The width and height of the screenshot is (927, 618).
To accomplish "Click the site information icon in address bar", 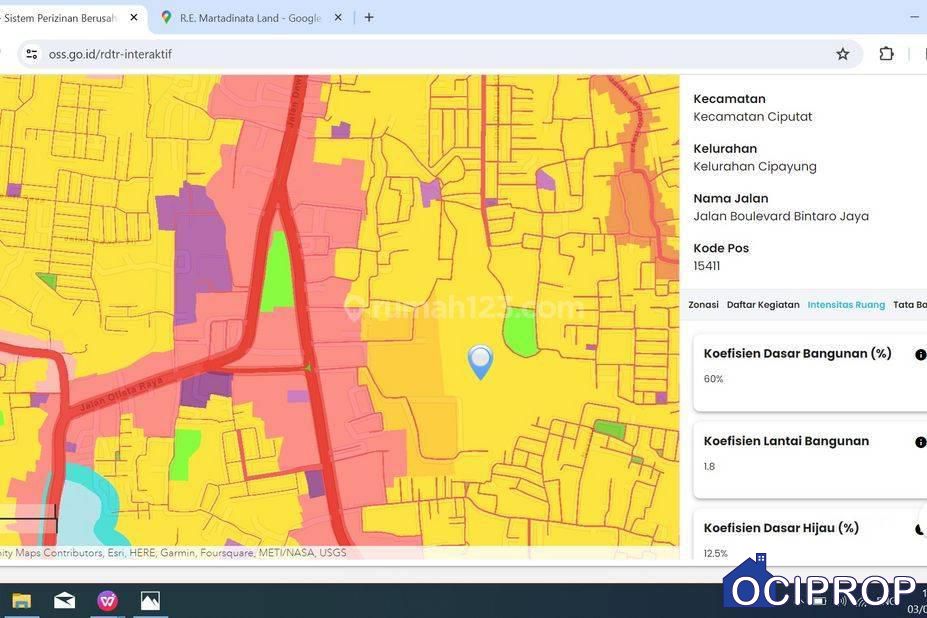I will tap(31, 54).
